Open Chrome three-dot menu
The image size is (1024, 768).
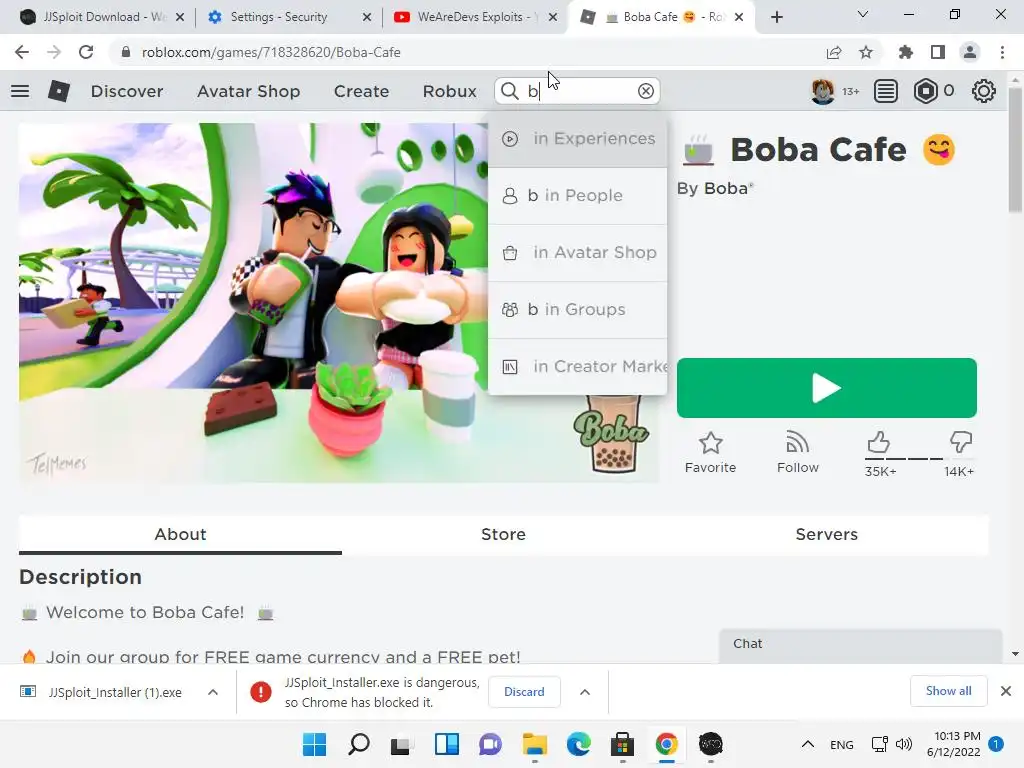pos(1002,52)
